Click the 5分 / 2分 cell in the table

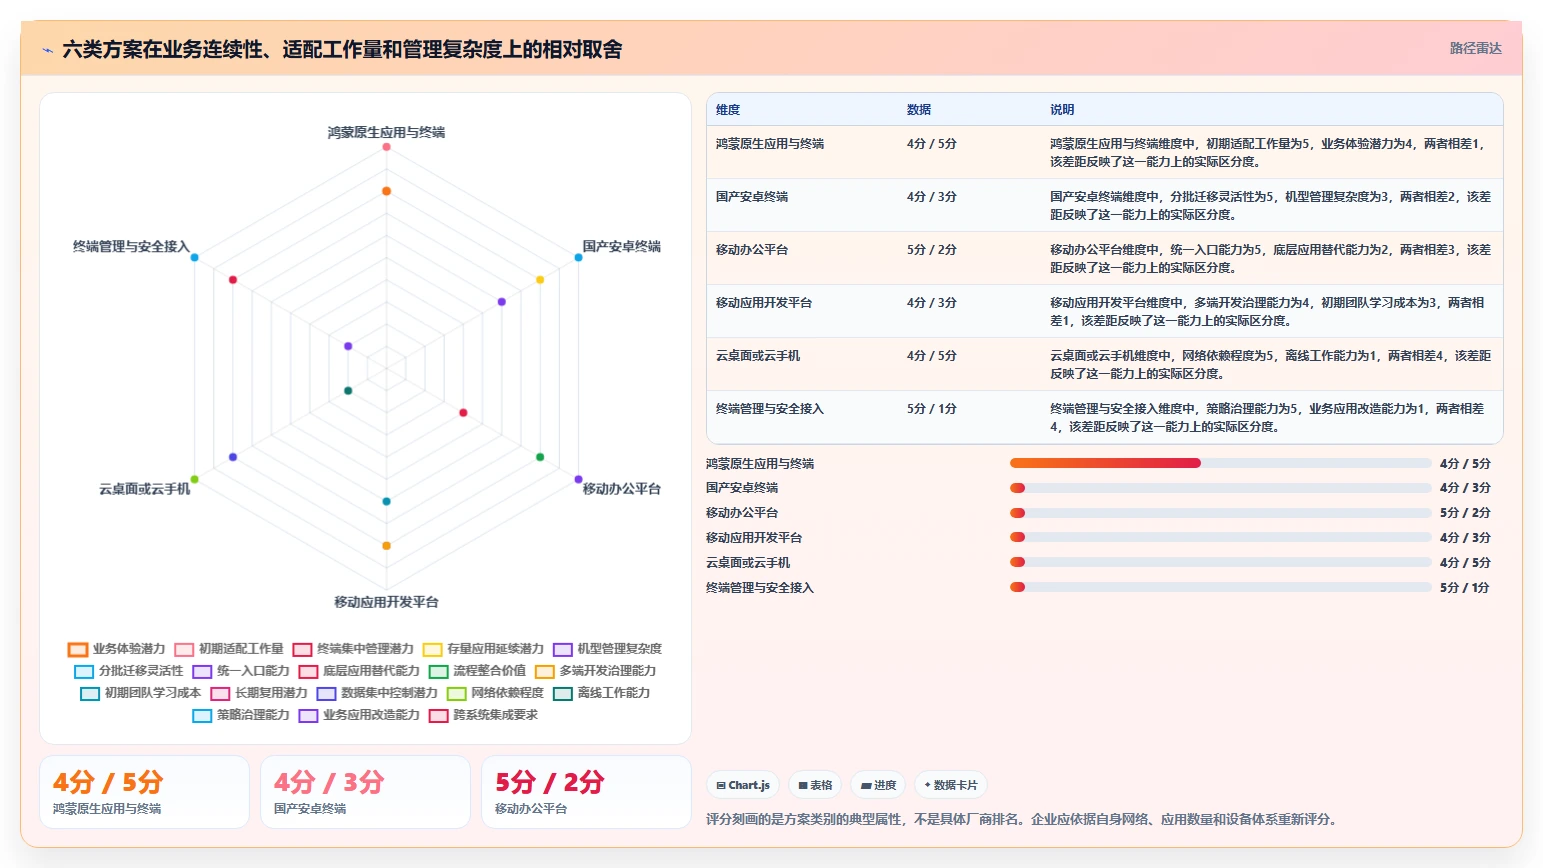click(932, 250)
